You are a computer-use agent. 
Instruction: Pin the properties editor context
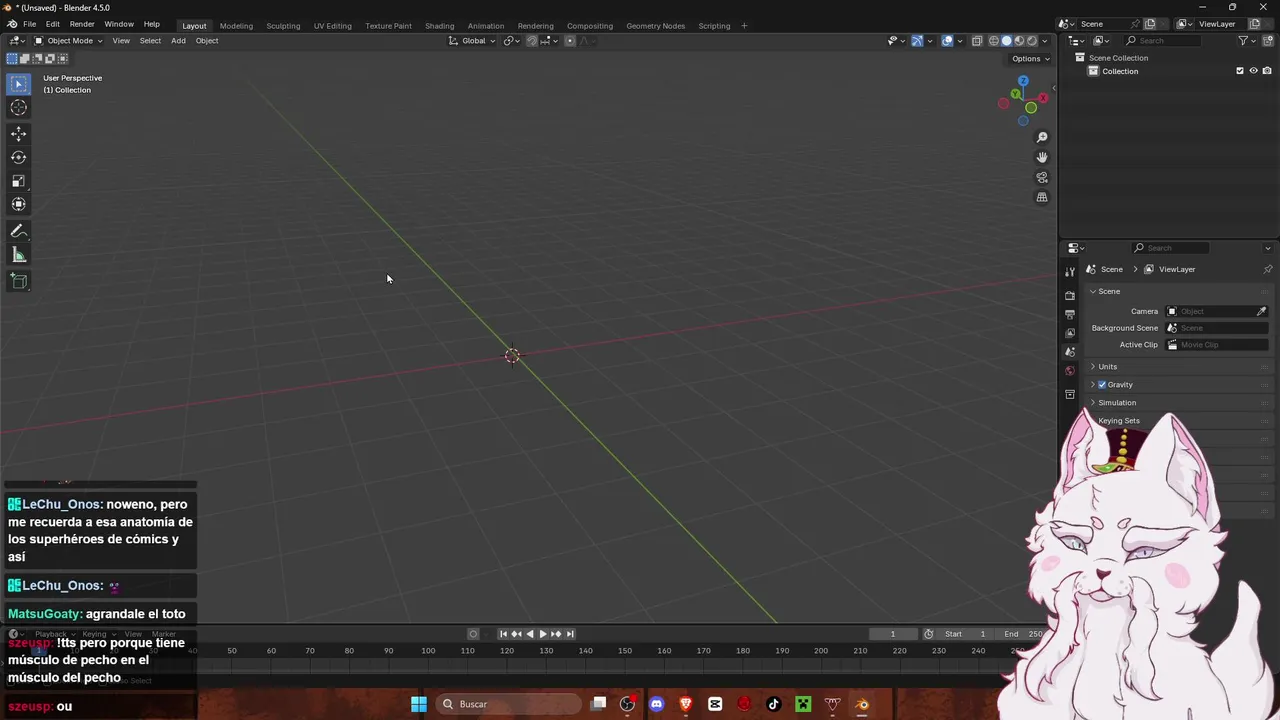[x=1268, y=269]
